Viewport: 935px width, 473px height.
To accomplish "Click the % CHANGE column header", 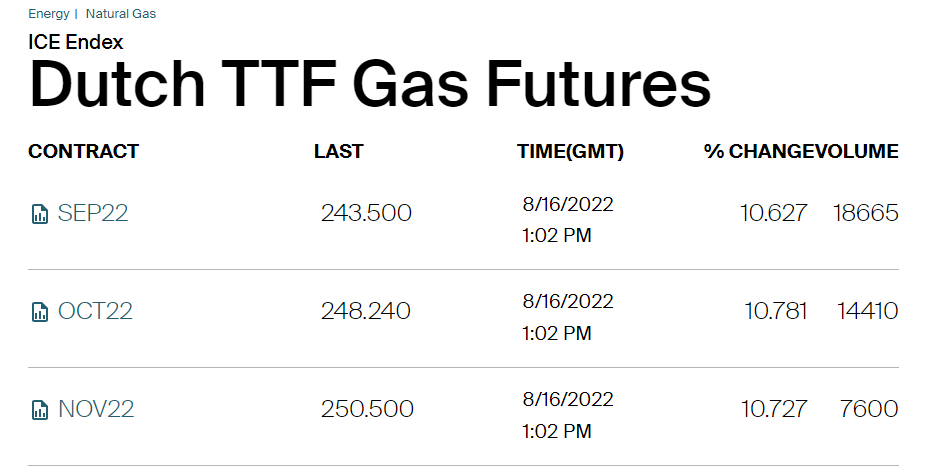I will tap(760, 152).
